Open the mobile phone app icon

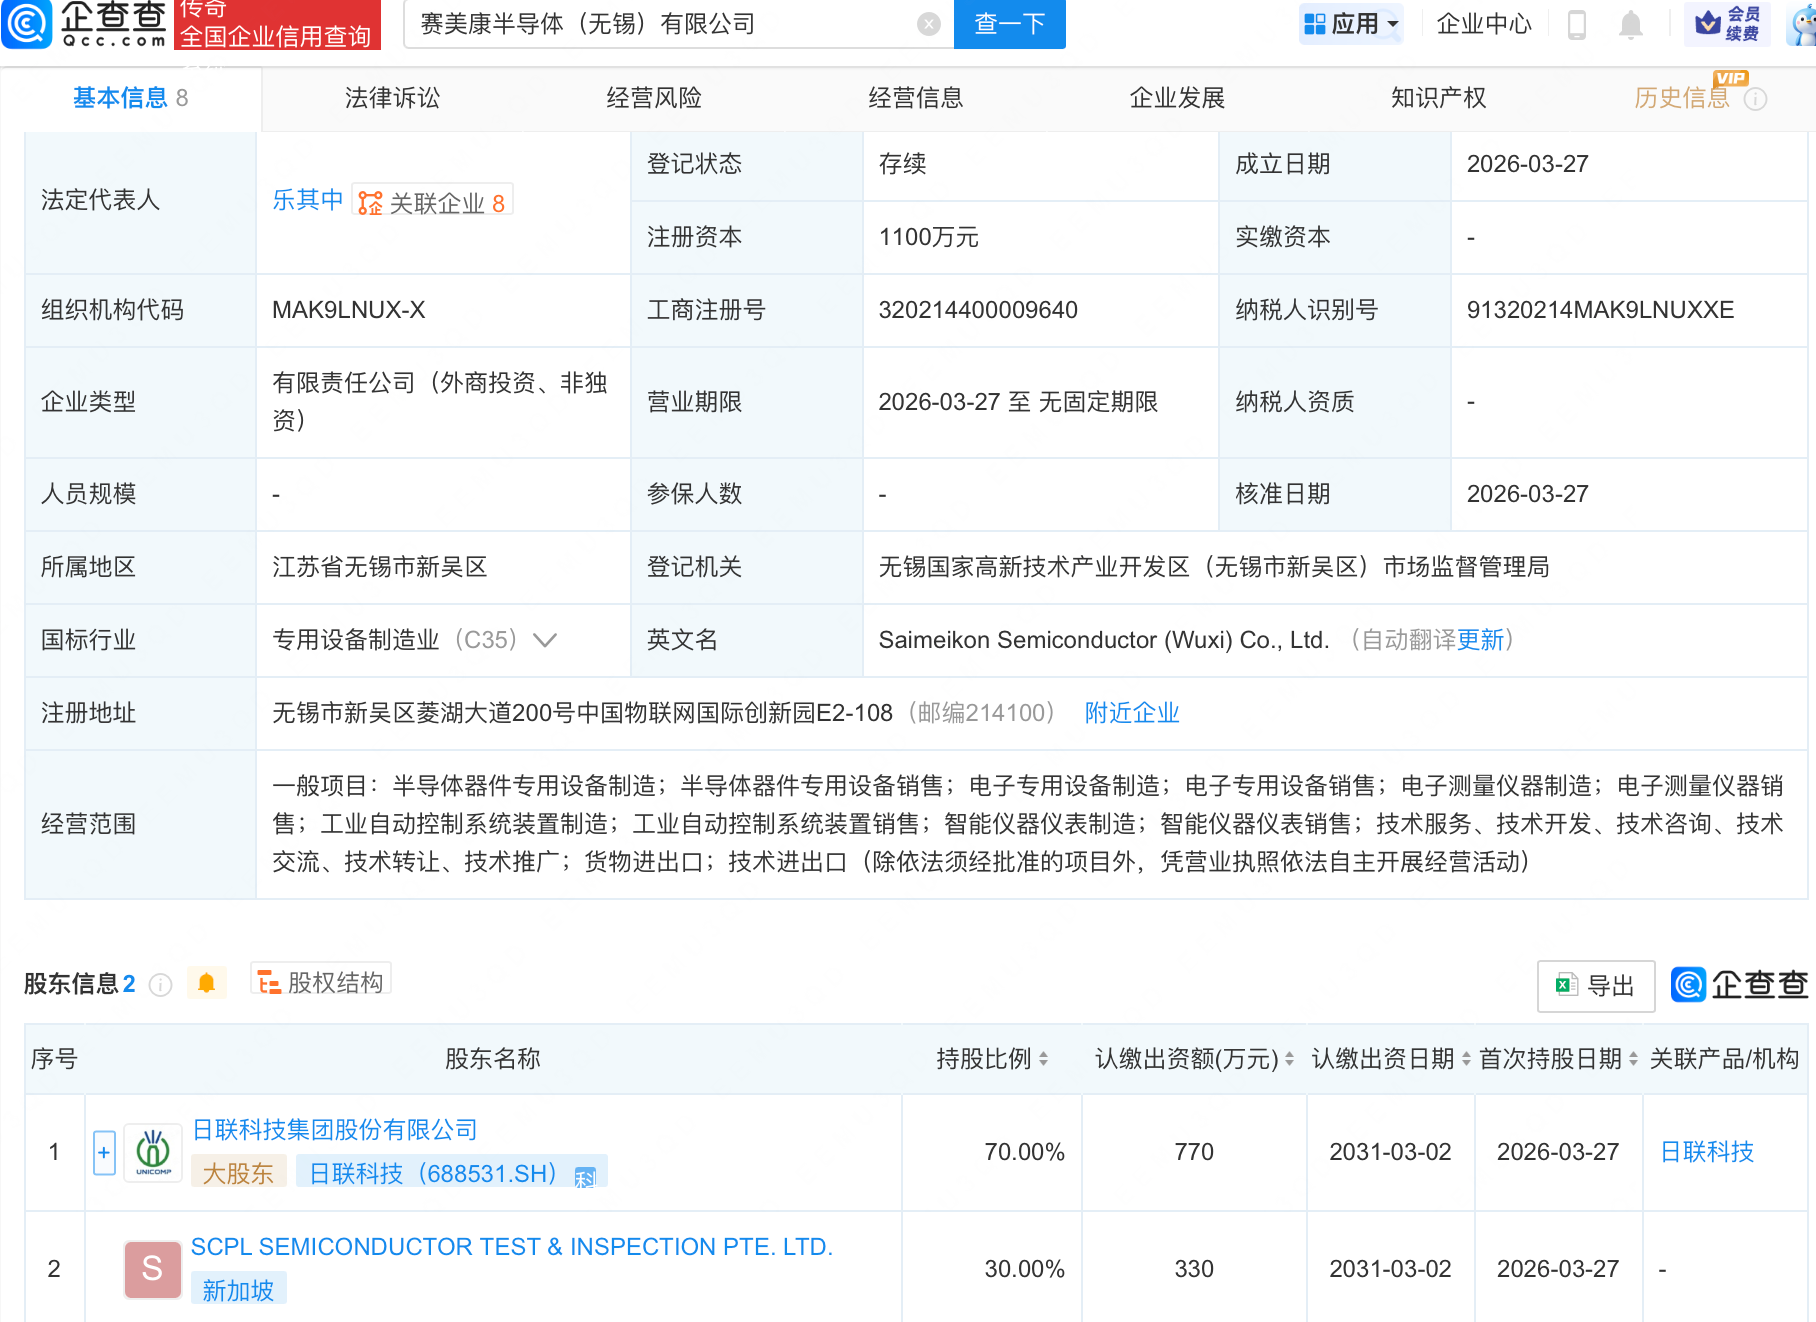[1577, 24]
